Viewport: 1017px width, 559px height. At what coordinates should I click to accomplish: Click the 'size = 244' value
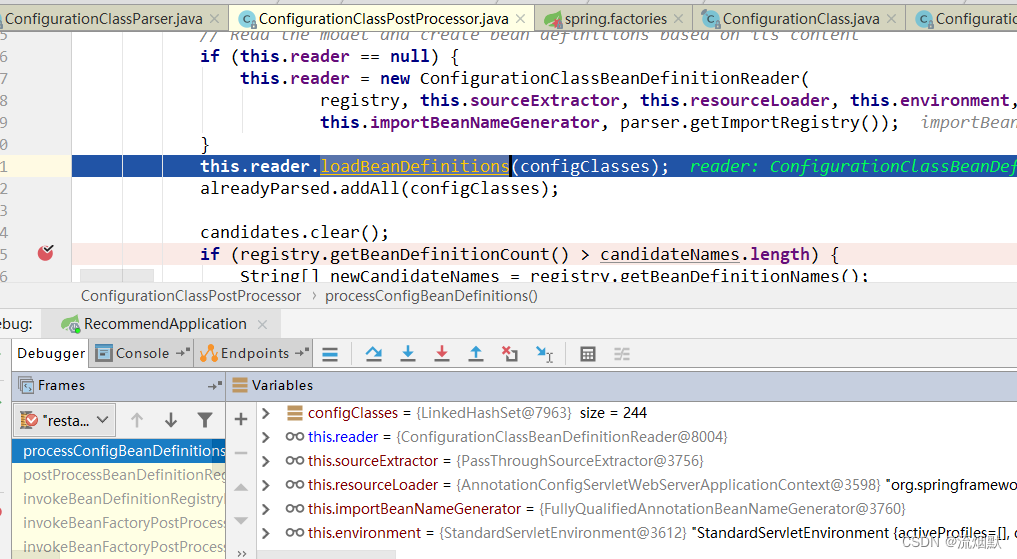(613, 413)
